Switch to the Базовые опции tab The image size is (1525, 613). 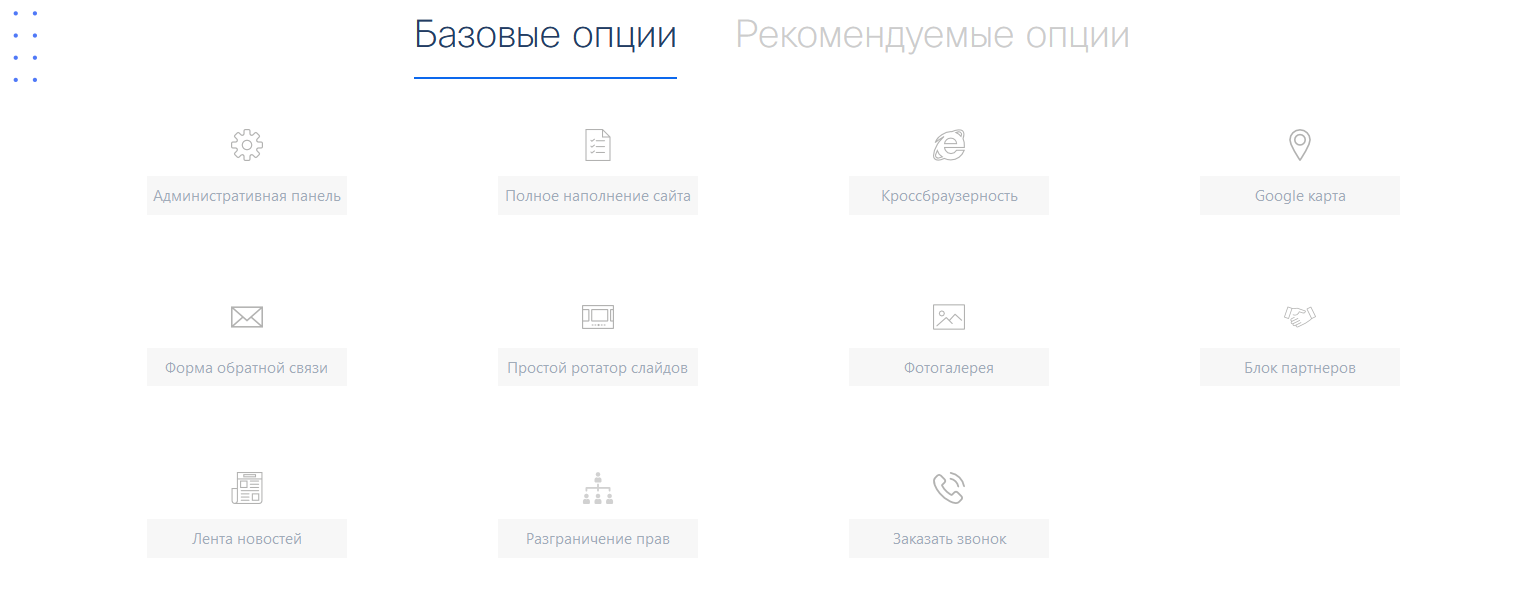(x=545, y=36)
